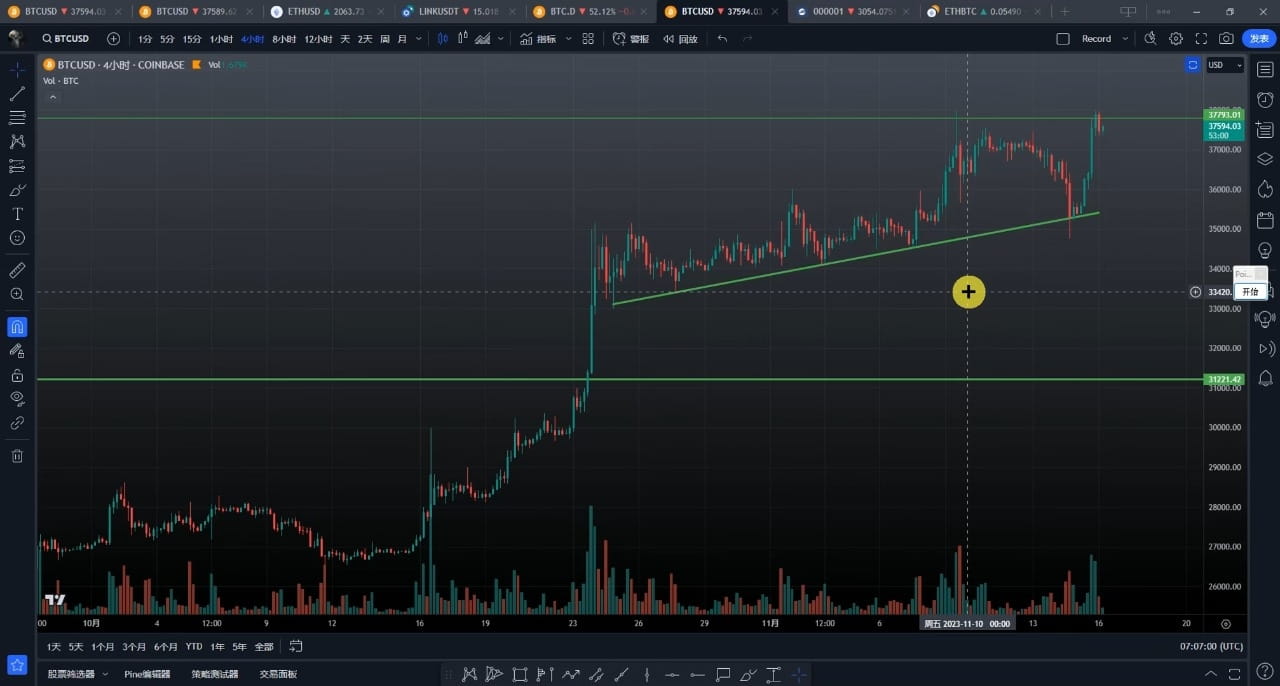Open favorites star toolbar button at bottom left

pos(17,665)
